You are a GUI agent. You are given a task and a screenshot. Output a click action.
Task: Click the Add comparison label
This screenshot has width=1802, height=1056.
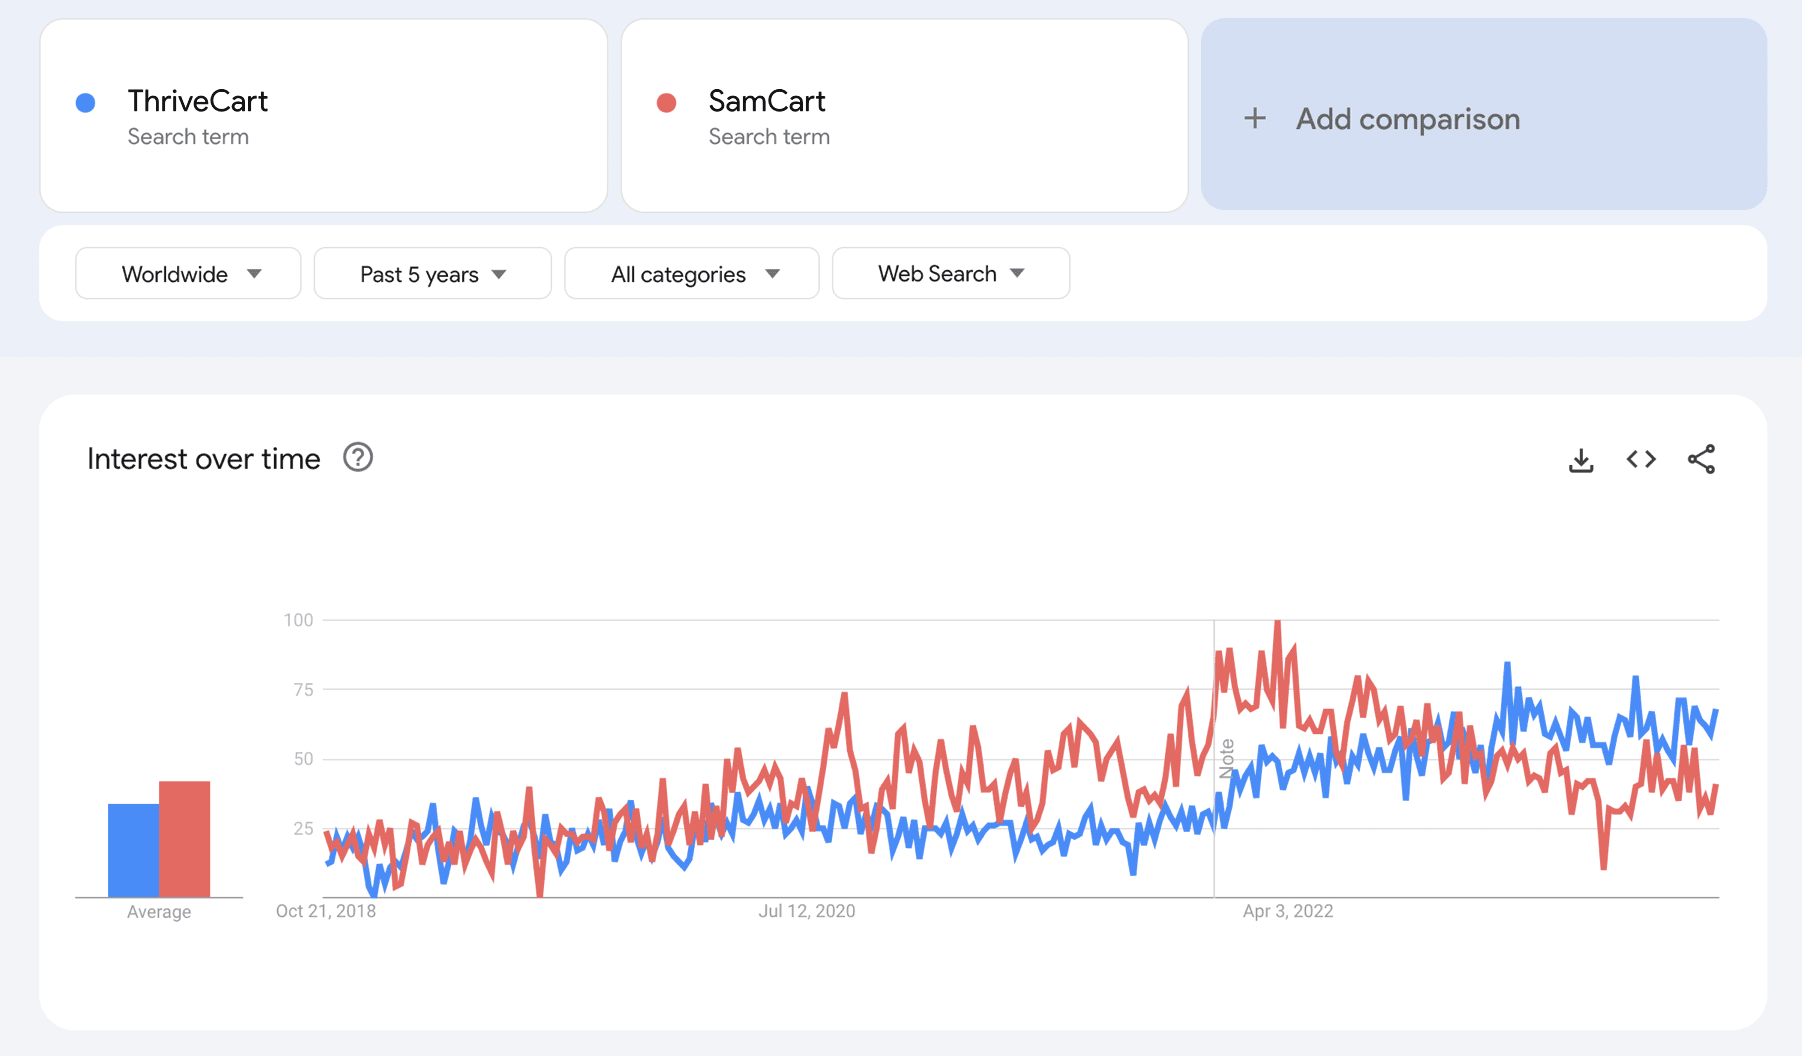pos(1408,119)
